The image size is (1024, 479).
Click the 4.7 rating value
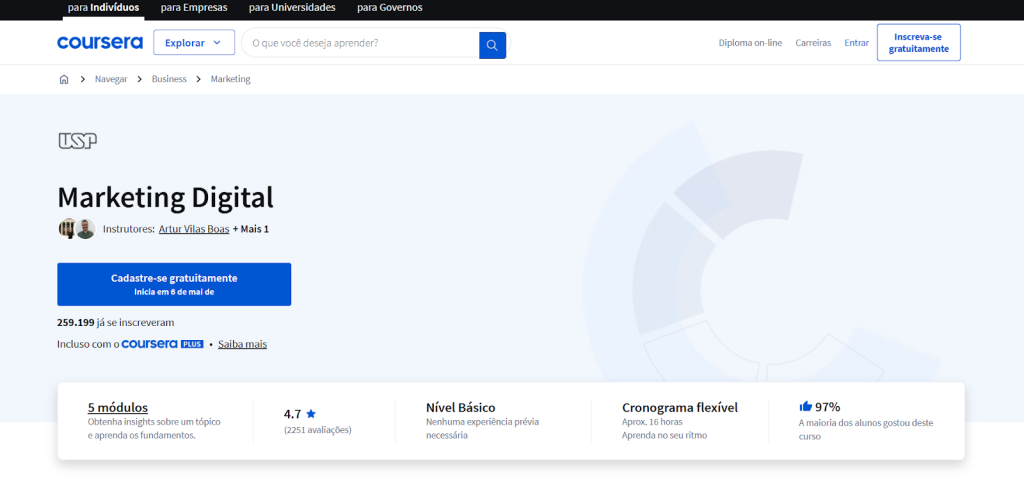(x=293, y=414)
